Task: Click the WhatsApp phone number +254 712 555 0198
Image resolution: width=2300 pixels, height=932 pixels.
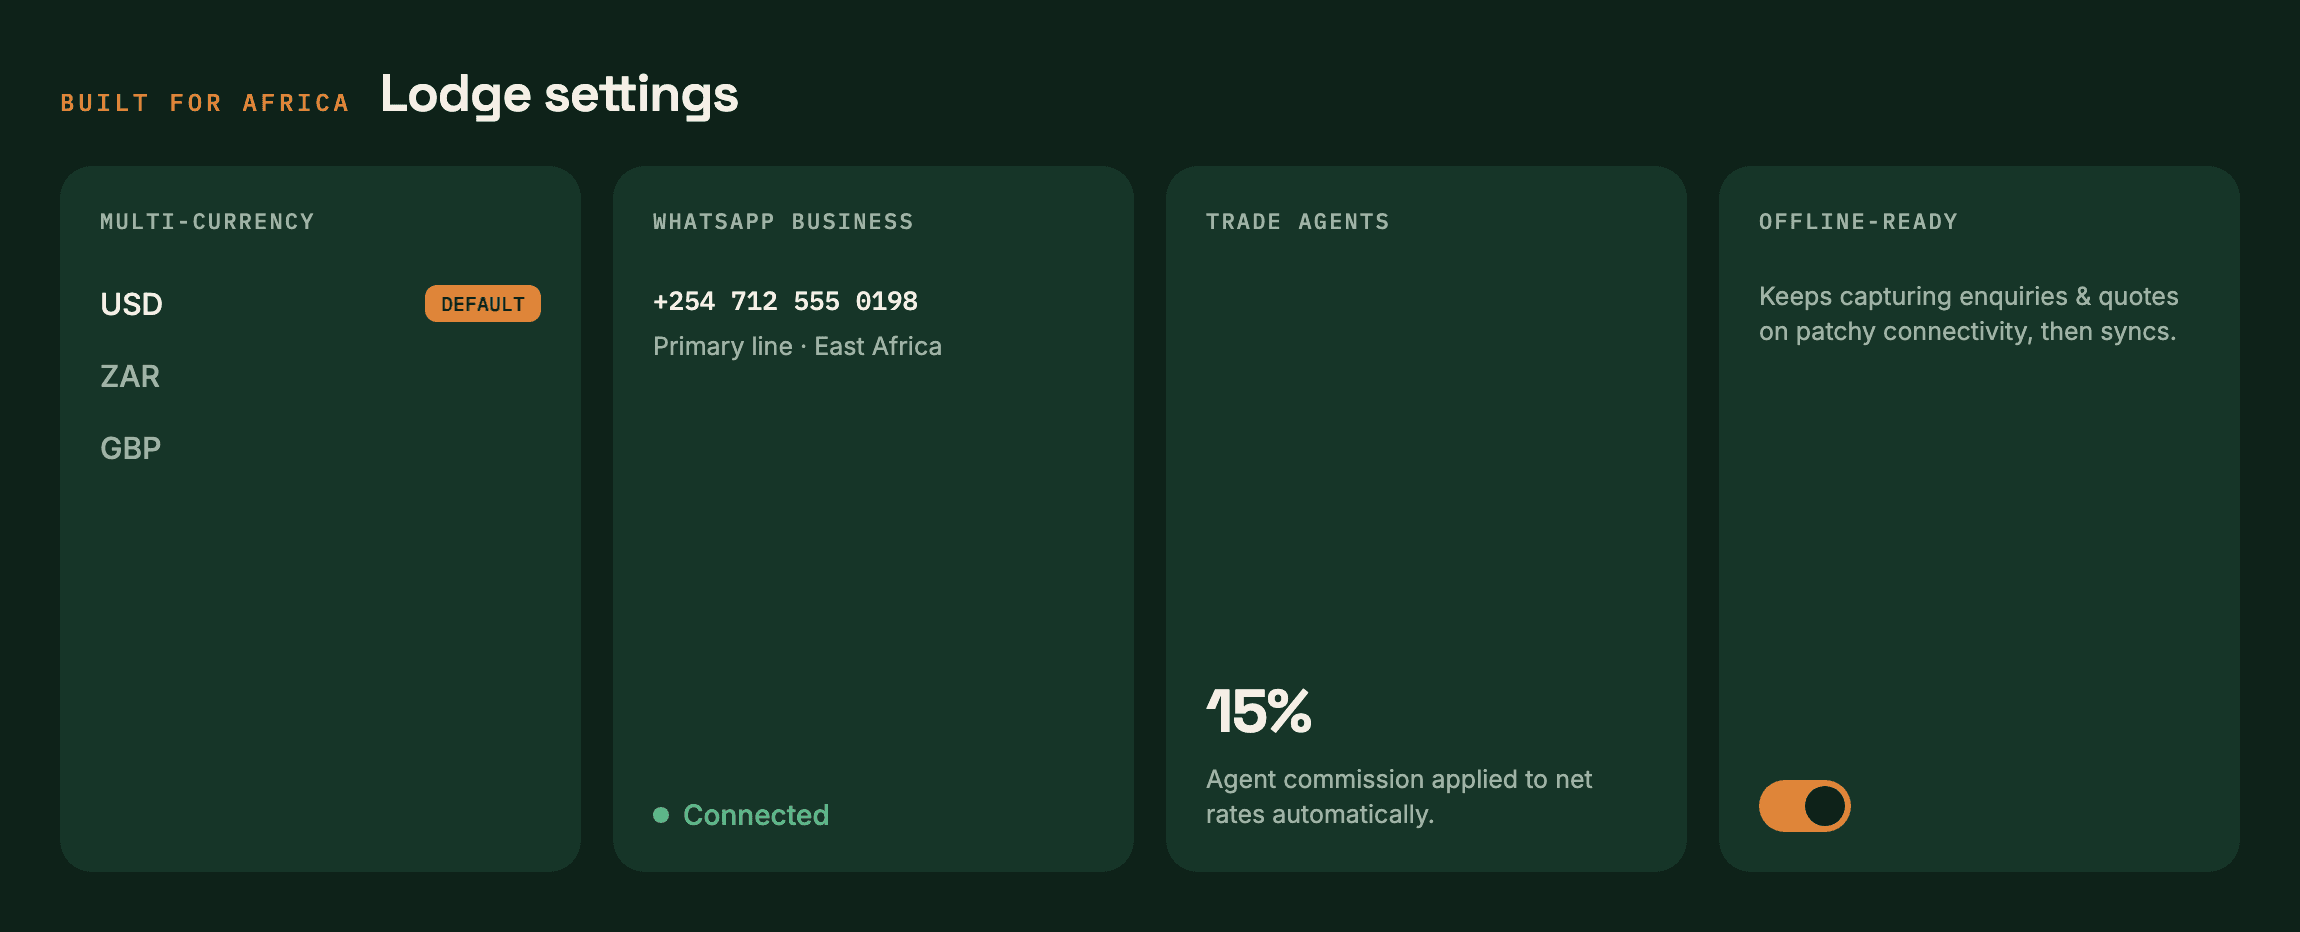Action: click(785, 301)
